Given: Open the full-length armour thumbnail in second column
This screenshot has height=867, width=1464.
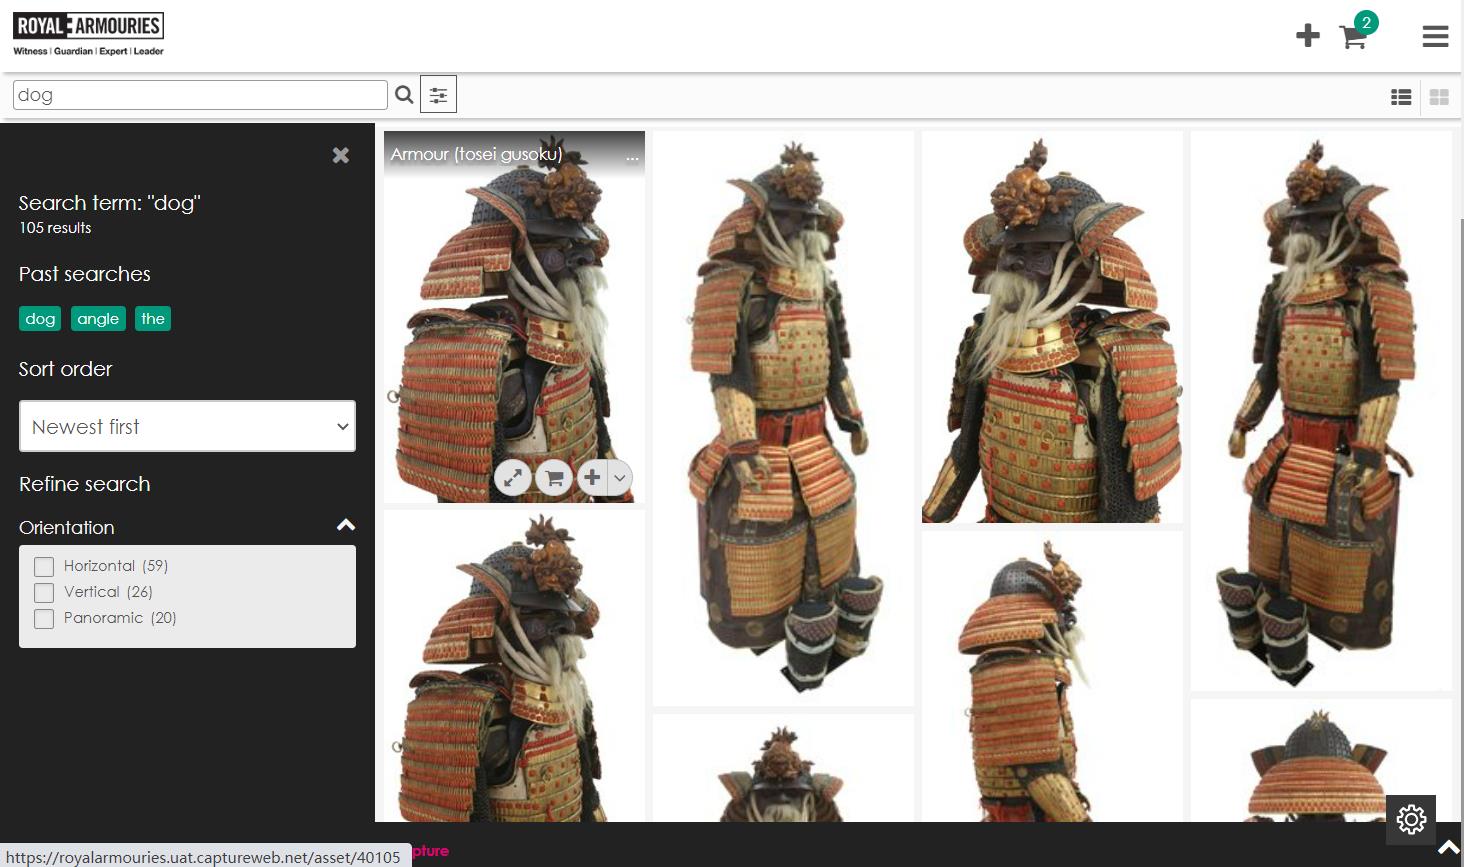Looking at the screenshot, I should pyautogui.click(x=783, y=418).
